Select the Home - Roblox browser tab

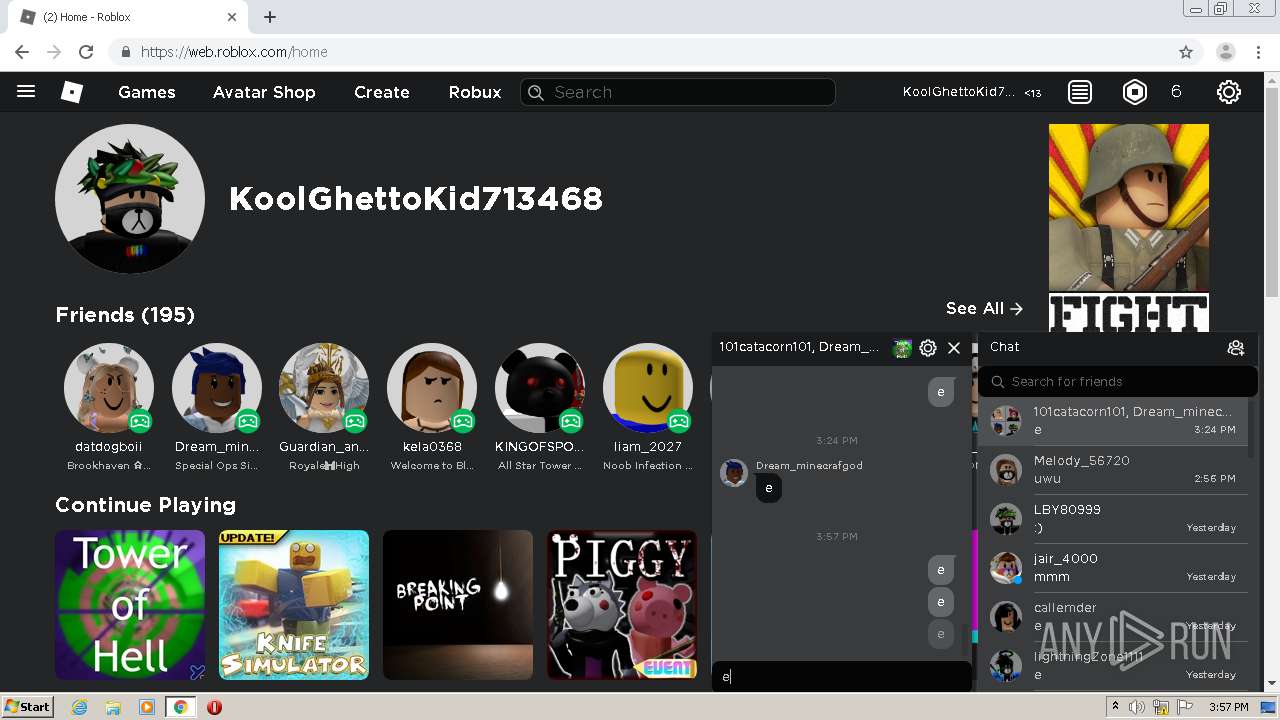tap(128, 17)
